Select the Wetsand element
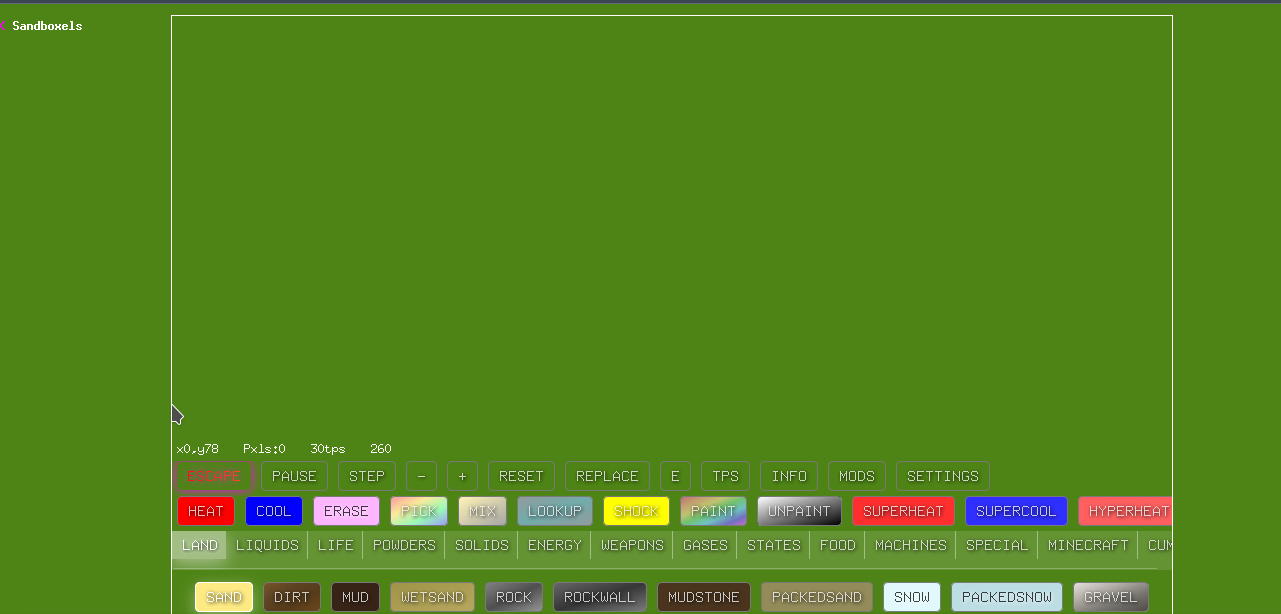This screenshot has height=614, width=1281. tap(432, 597)
